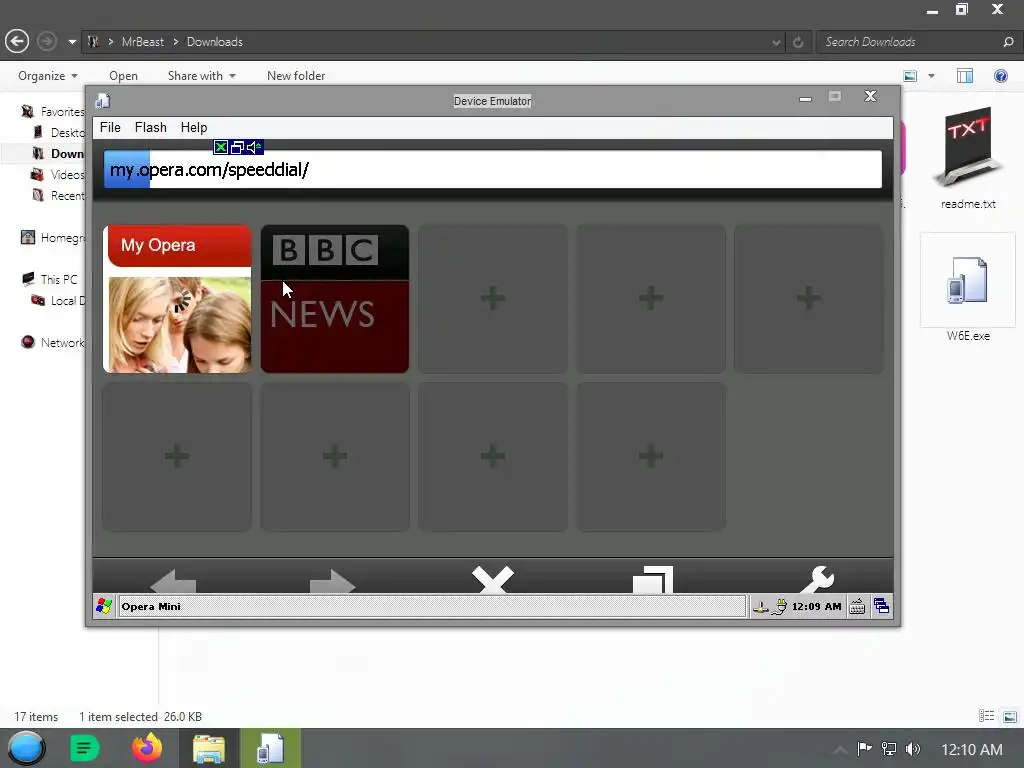Click the green X overlay icon
This screenshot has height=768, width=1024.
coord(221,147)
